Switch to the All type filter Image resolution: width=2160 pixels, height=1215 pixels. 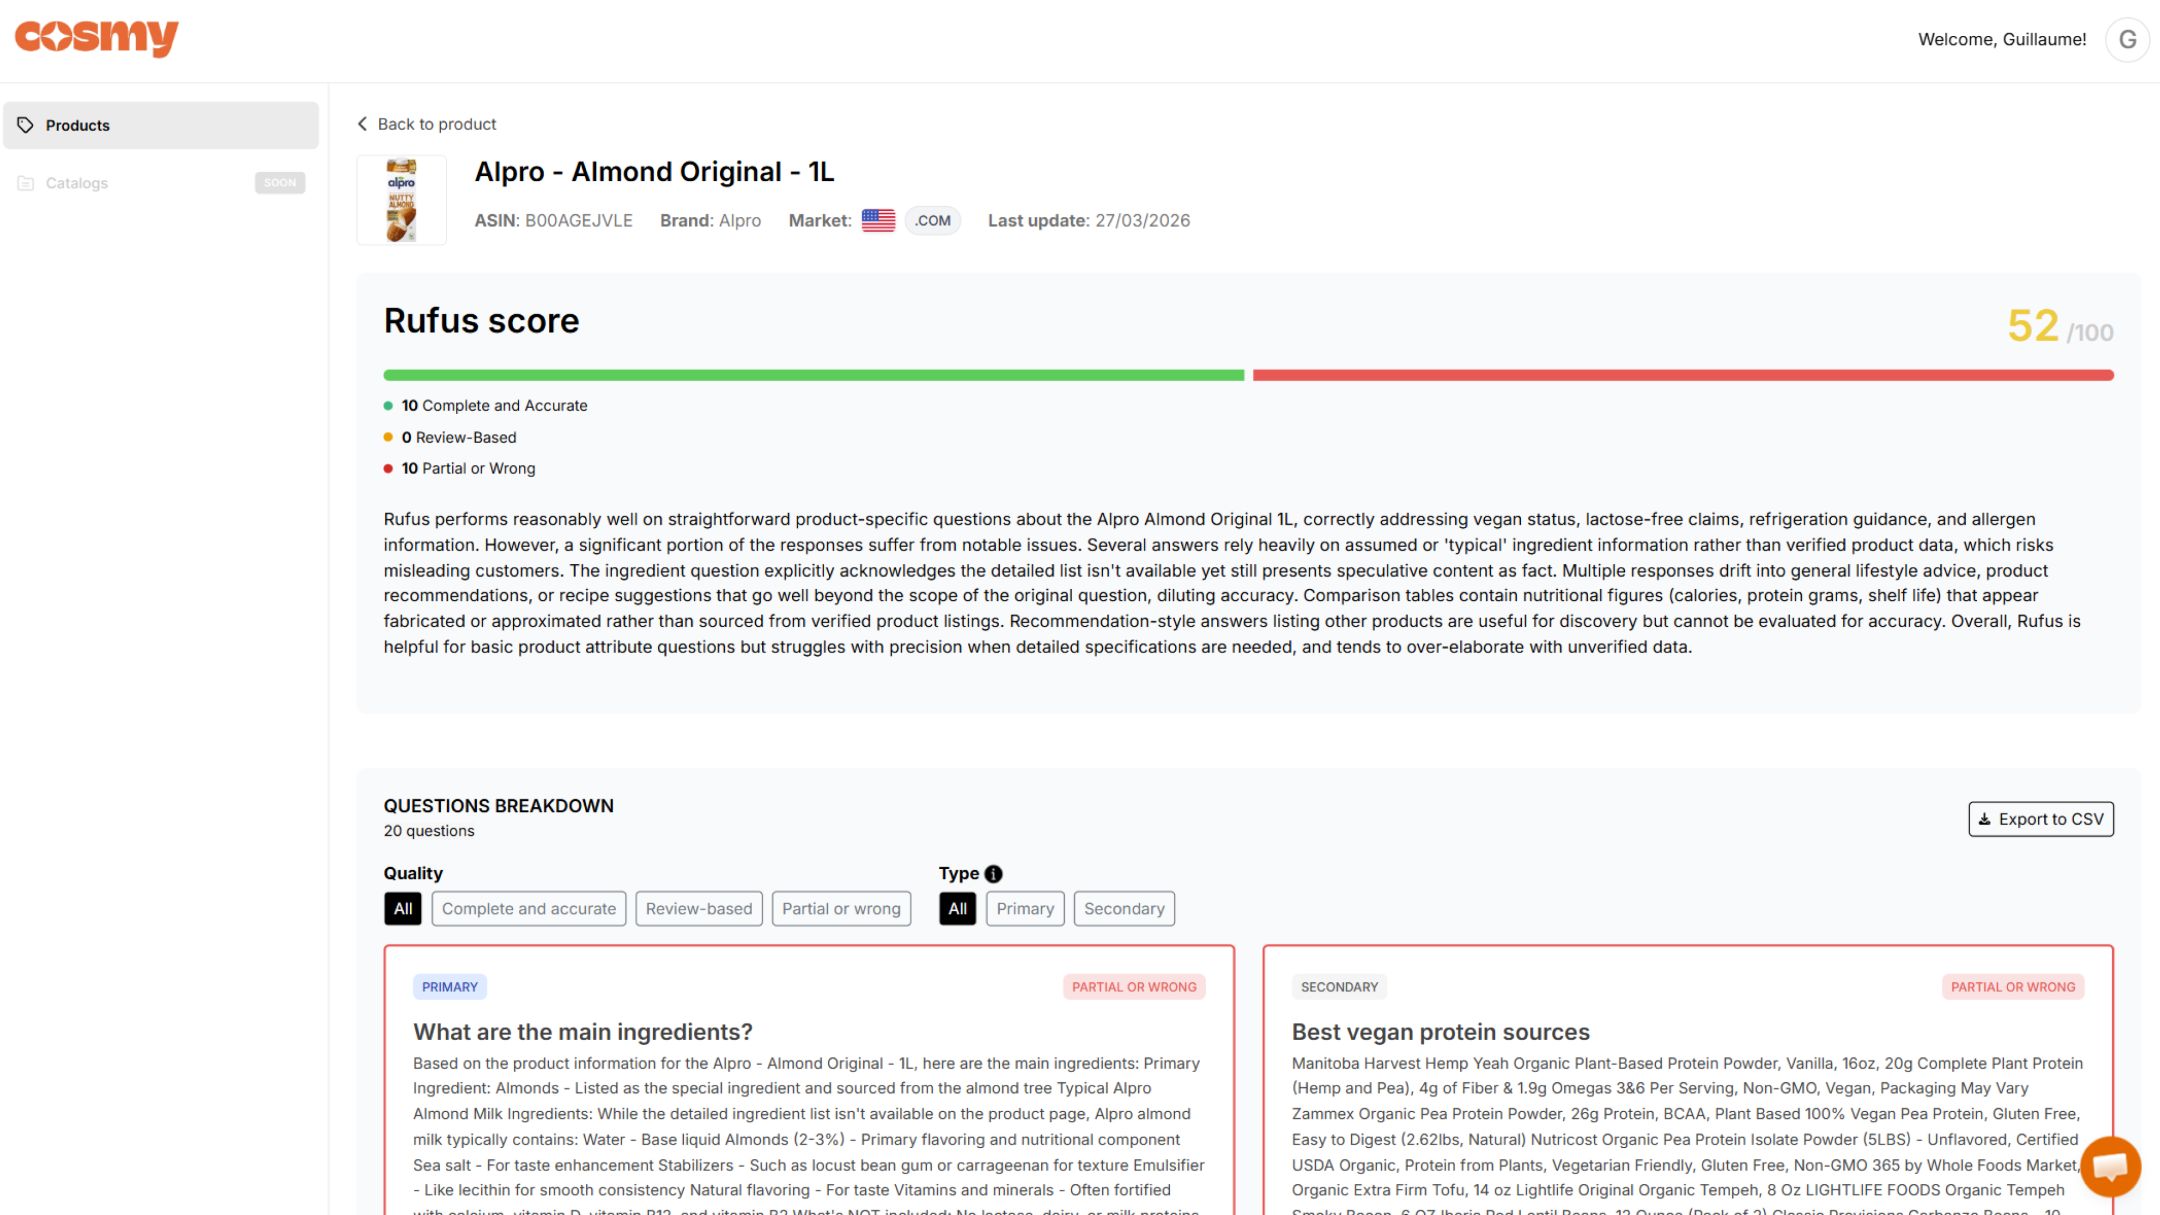pyautogui.click(x=957, y=908)
